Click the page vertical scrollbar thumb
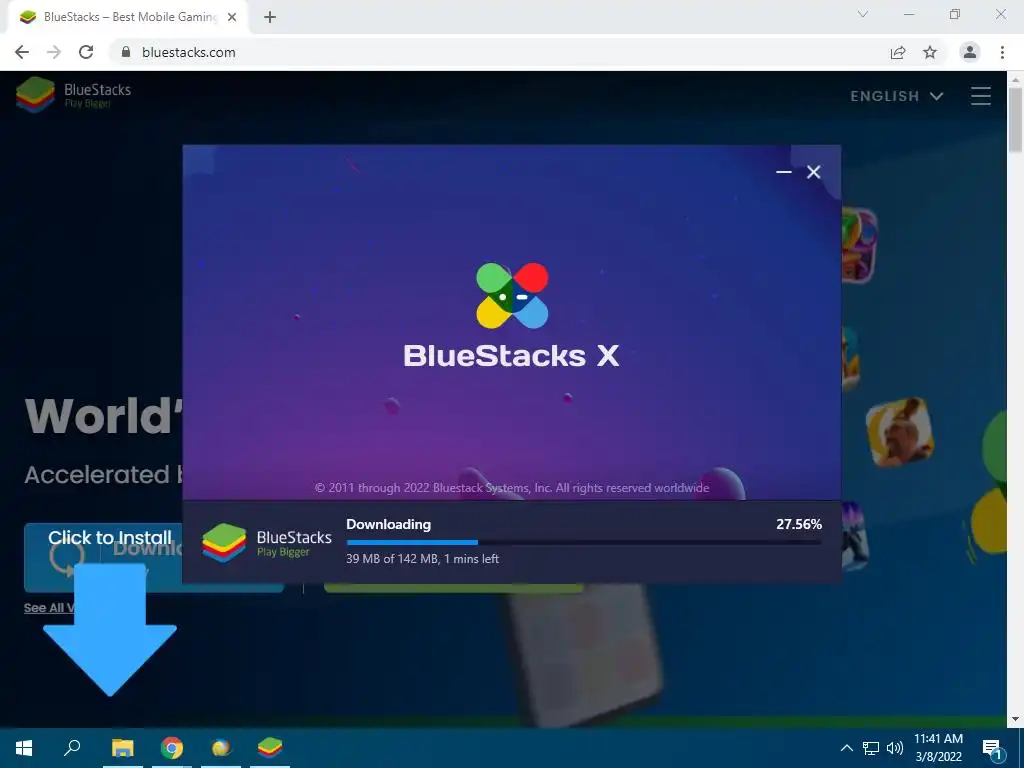1024x768 pixels. click(x=1016, y=121)
